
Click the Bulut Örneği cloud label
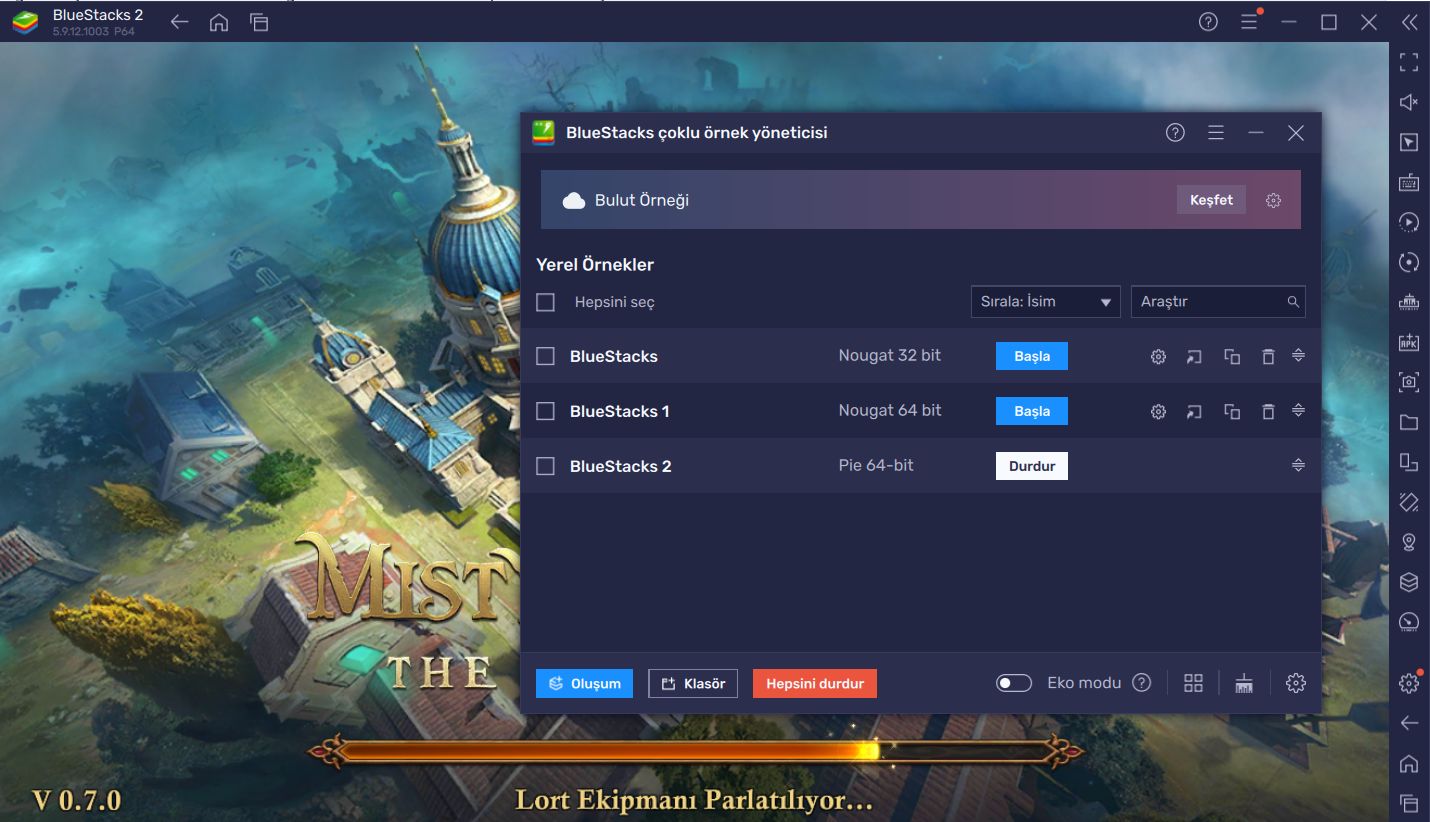click(x=642, y=200)
